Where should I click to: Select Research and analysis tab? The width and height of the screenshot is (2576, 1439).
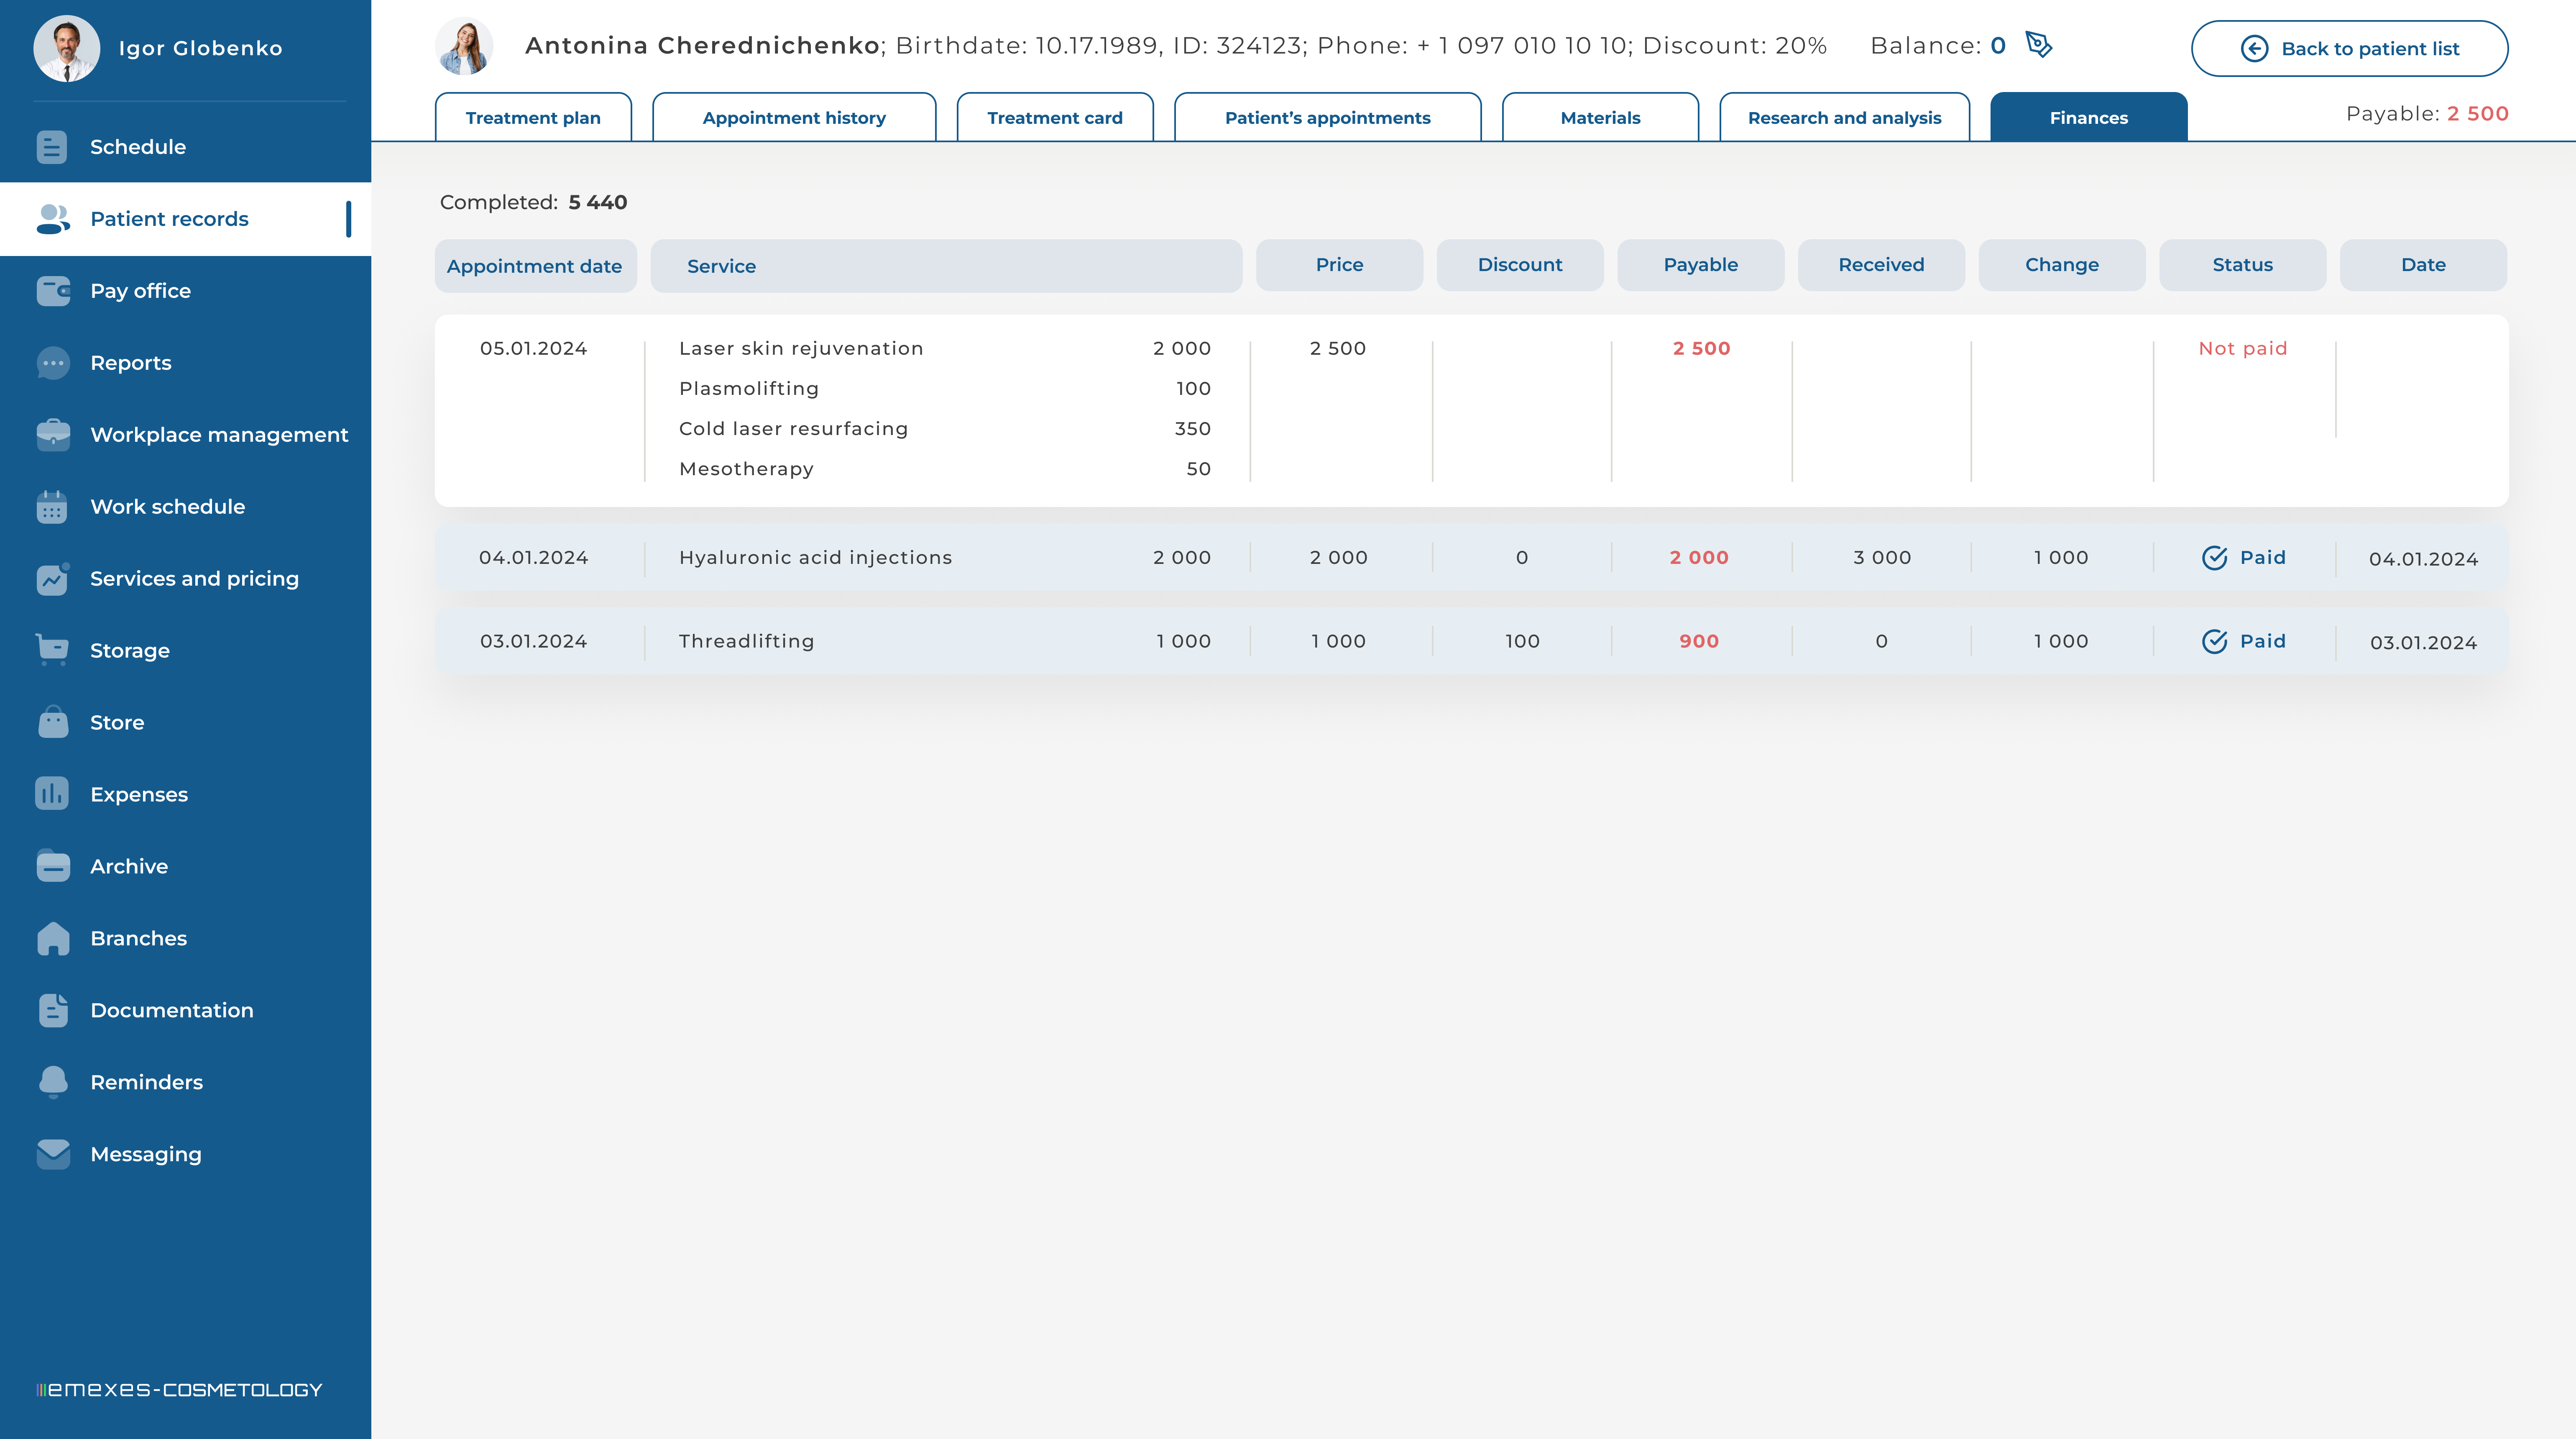[x=1844, y=118]
